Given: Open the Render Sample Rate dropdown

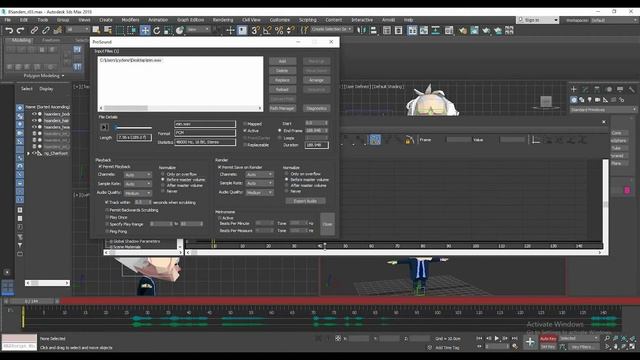Looking at the screenshot, I should point(260,183).
